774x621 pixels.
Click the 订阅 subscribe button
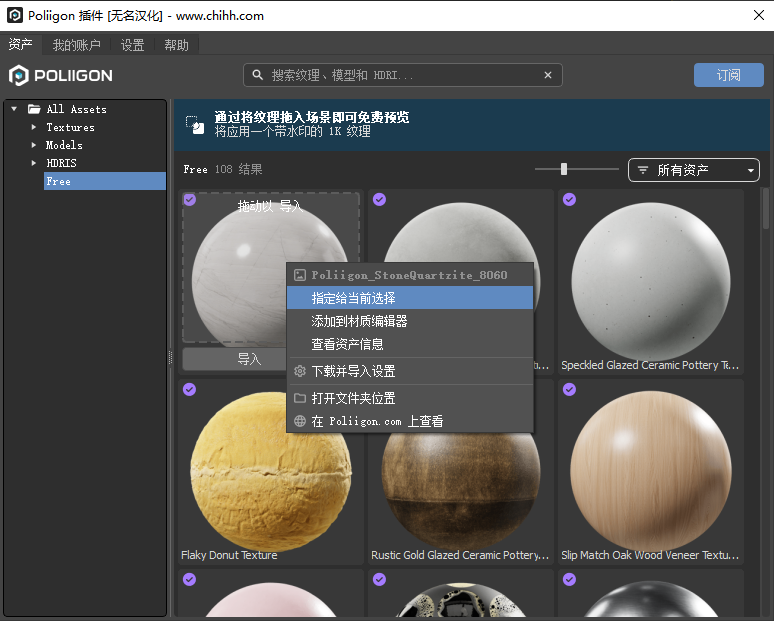pos(728,75)
